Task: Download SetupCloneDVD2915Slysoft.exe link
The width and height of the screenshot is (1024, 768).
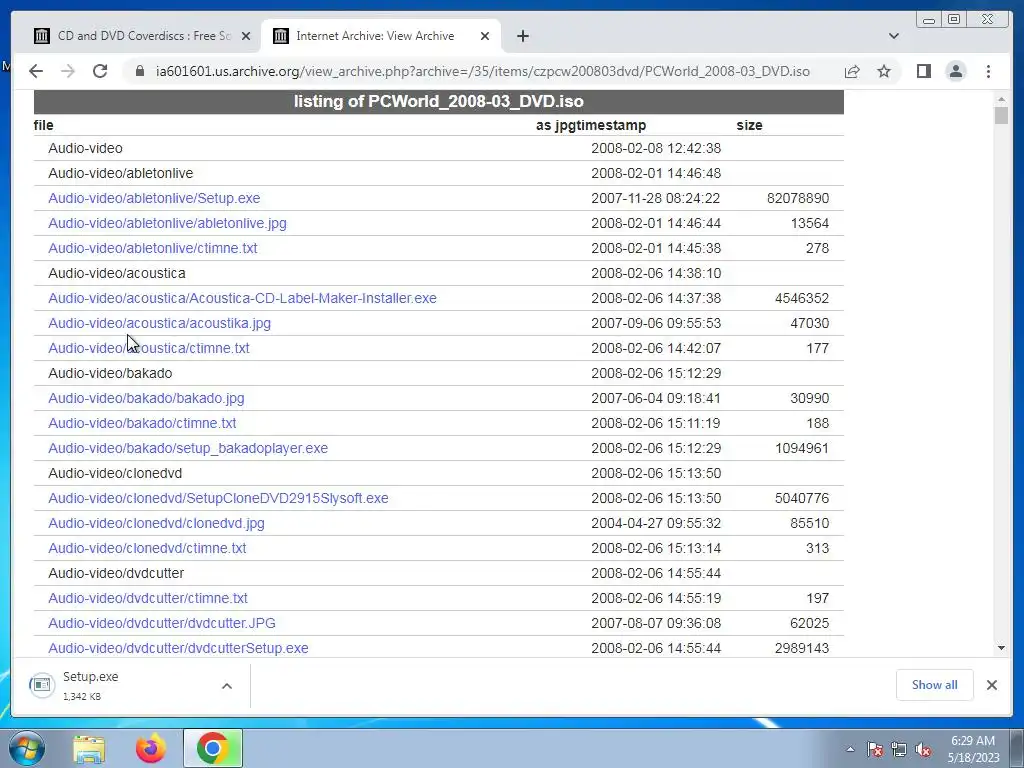Action: pyautogui.click(x=218, y=498)
